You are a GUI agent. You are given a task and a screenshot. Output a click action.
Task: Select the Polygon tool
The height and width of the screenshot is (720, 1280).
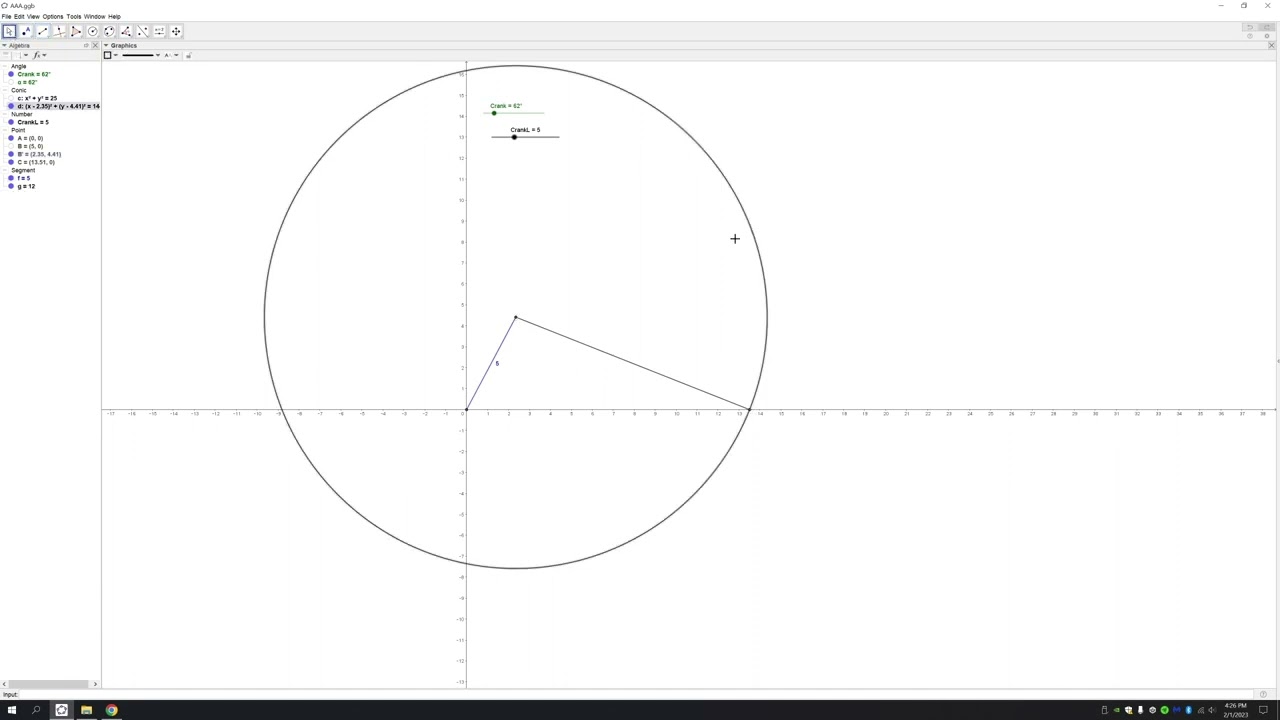76,31
